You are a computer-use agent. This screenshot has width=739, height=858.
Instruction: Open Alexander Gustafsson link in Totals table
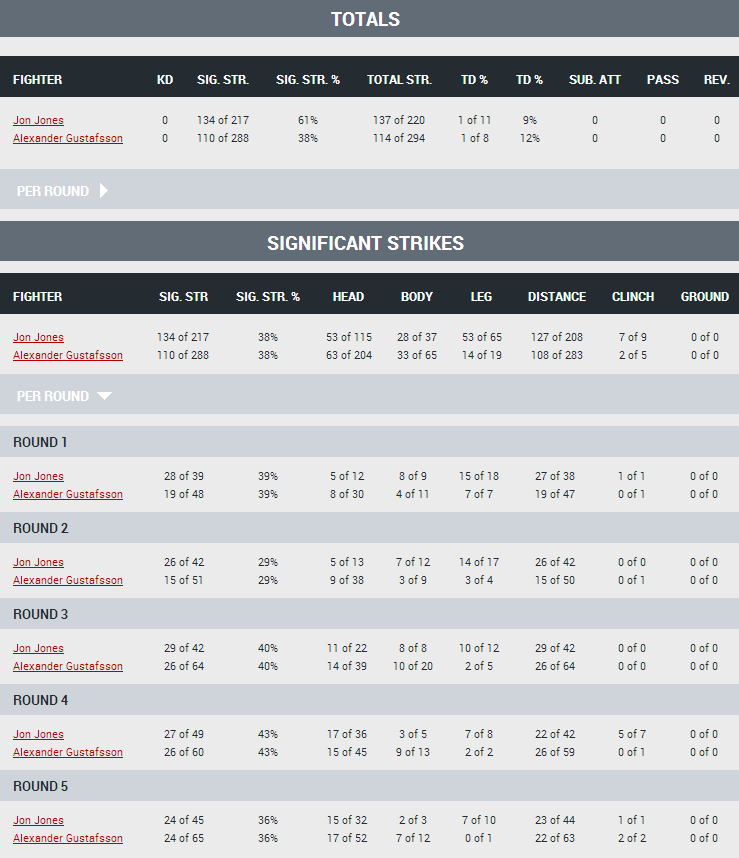pos(68,138)
